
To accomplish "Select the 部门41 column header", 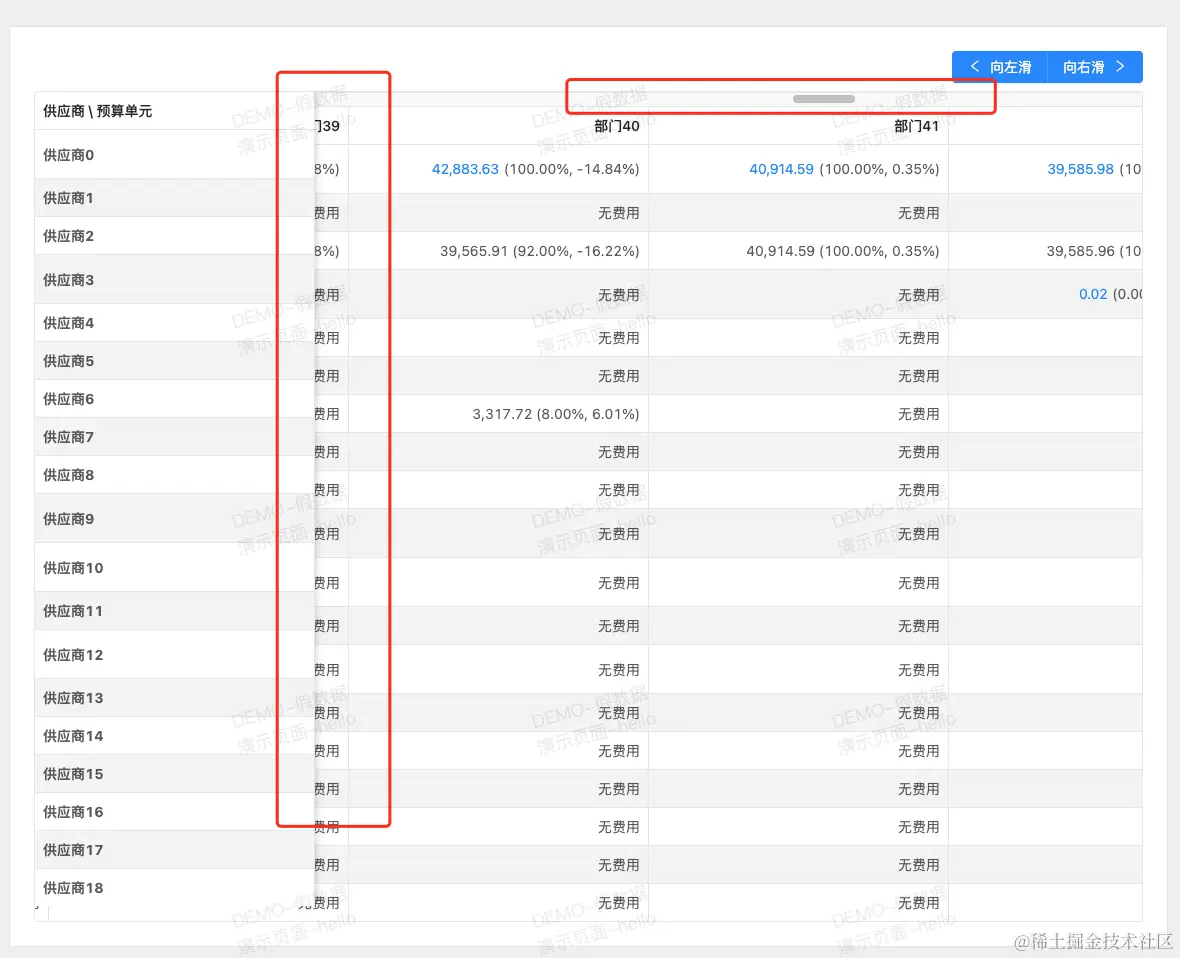I will coord(916,126).
